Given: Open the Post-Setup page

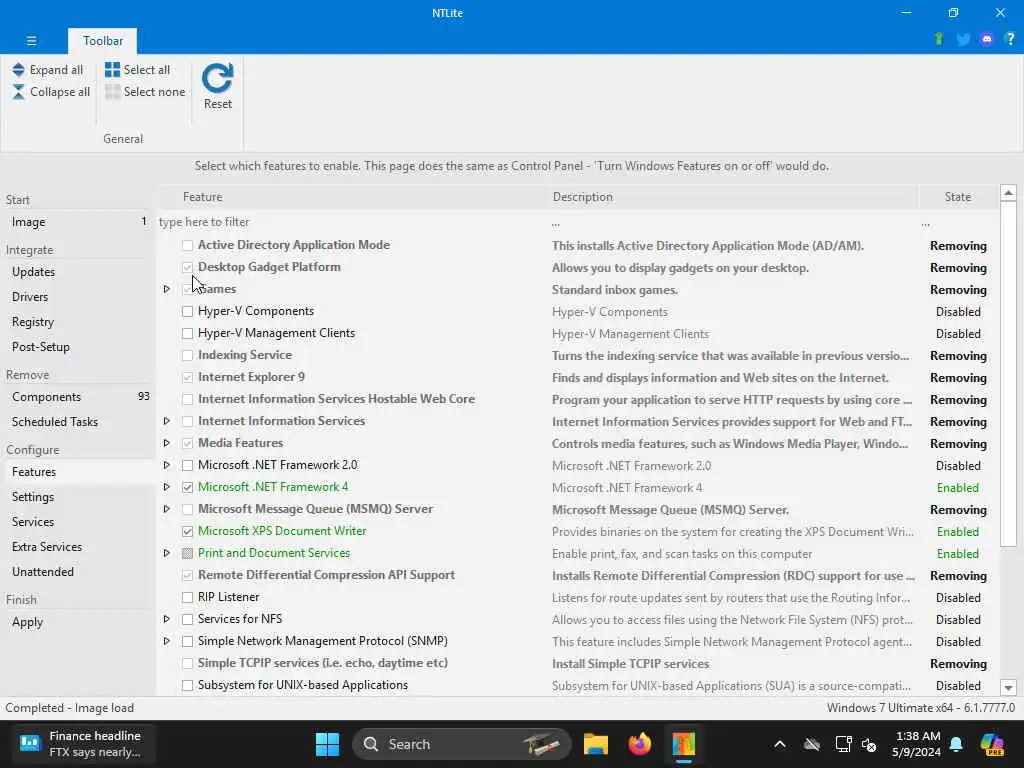Looking at the screenshot, I should [x=77, y=347].
